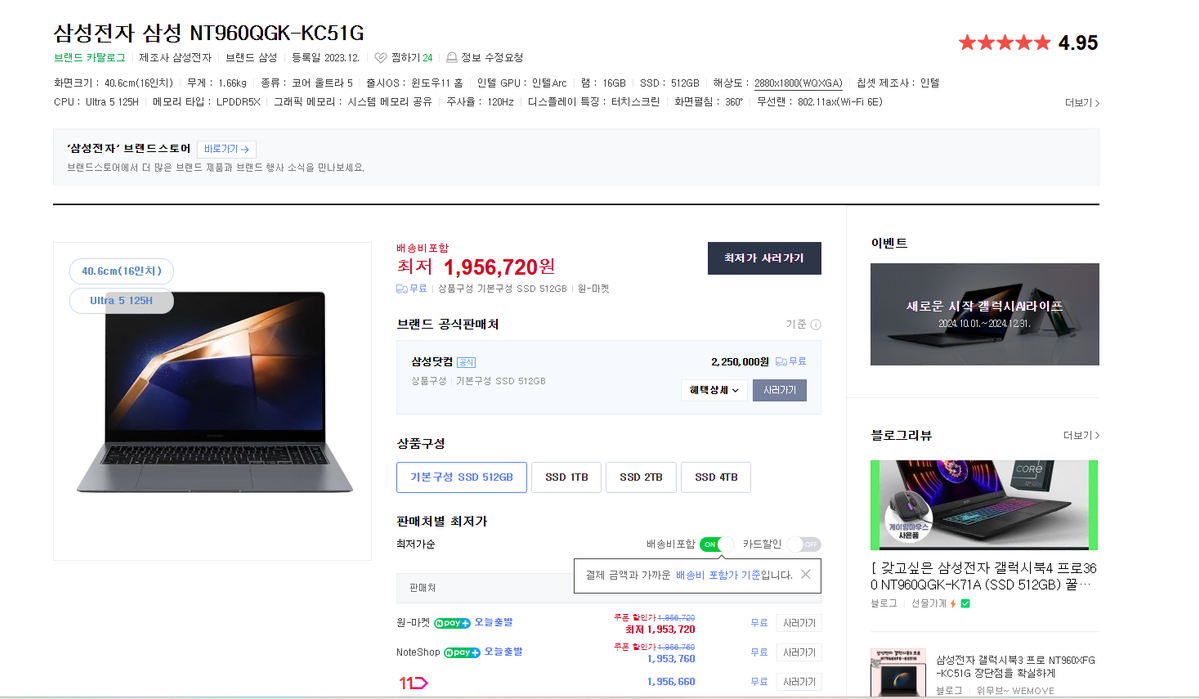
Task: Open blog post 삼성전자 갤럭시북3 프로 NT960XFG
Action: click(x=1015, y=667)
